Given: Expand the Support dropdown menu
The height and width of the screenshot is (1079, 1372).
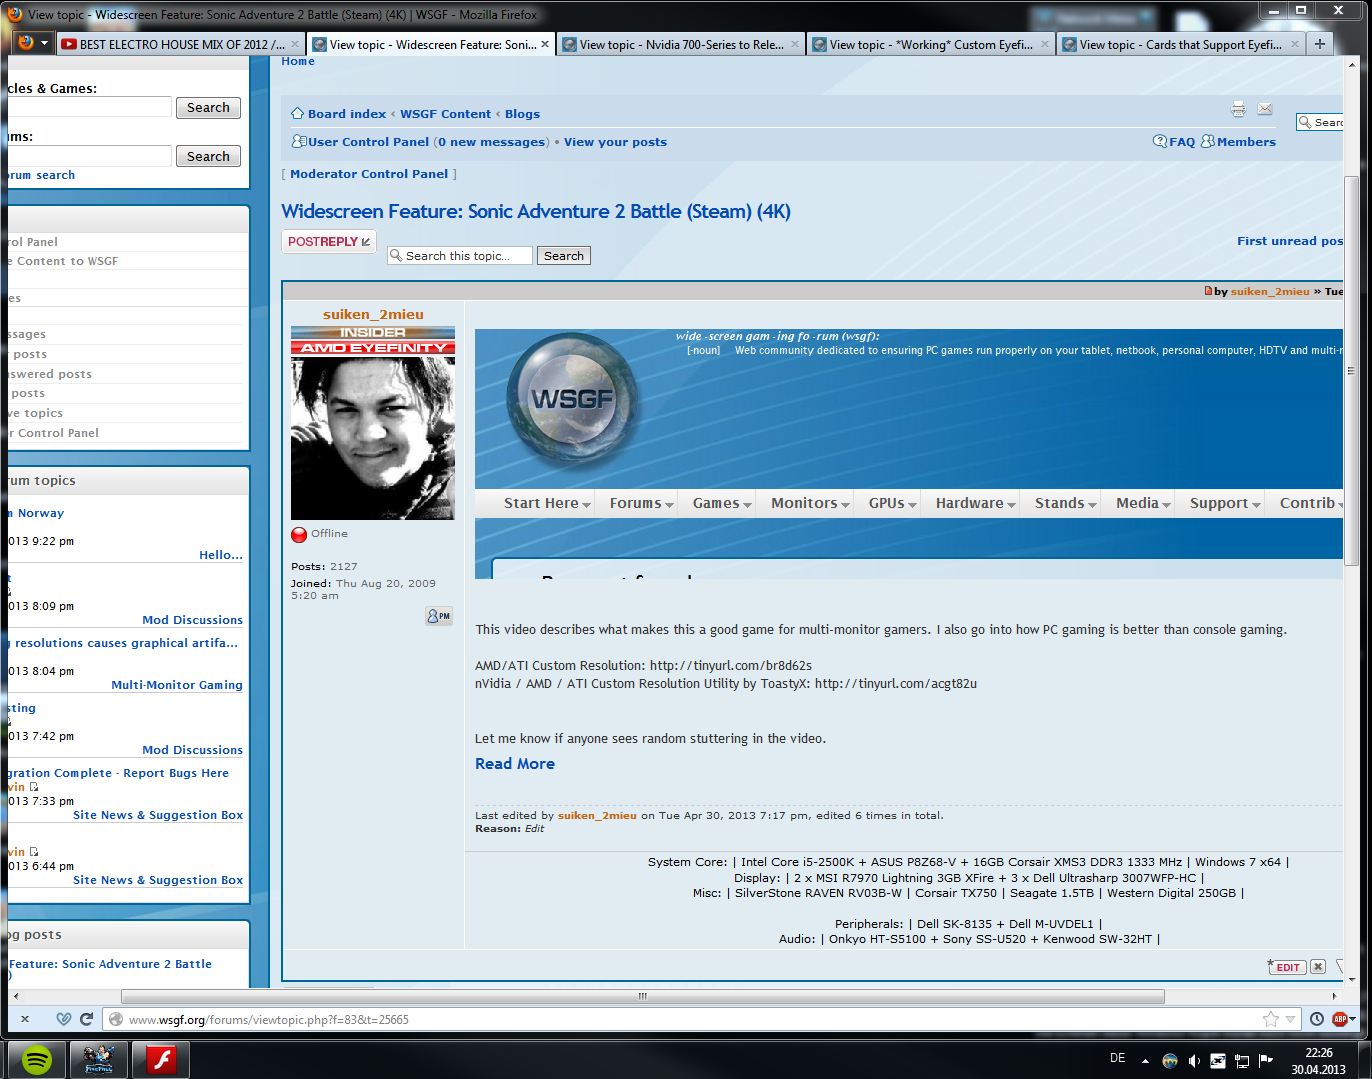Looking at the screenshot, I should (x=1224, y=503).
